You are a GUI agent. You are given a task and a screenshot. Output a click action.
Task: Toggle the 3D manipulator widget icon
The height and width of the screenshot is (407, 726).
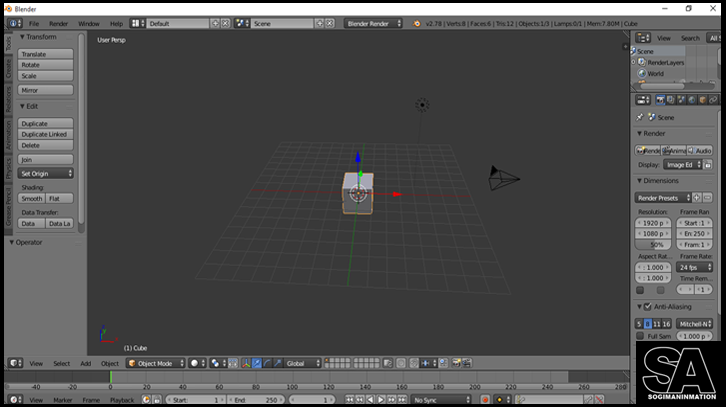pyautogui.click(x=246, y=363)
